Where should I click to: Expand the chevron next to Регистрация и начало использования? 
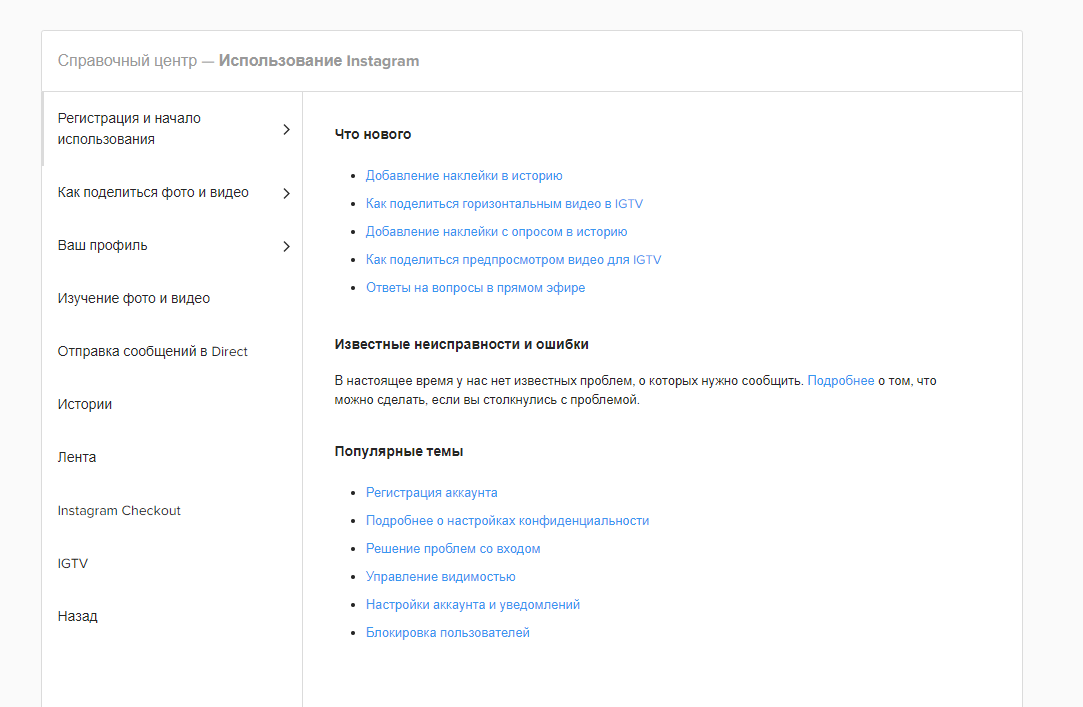point(286,129)
